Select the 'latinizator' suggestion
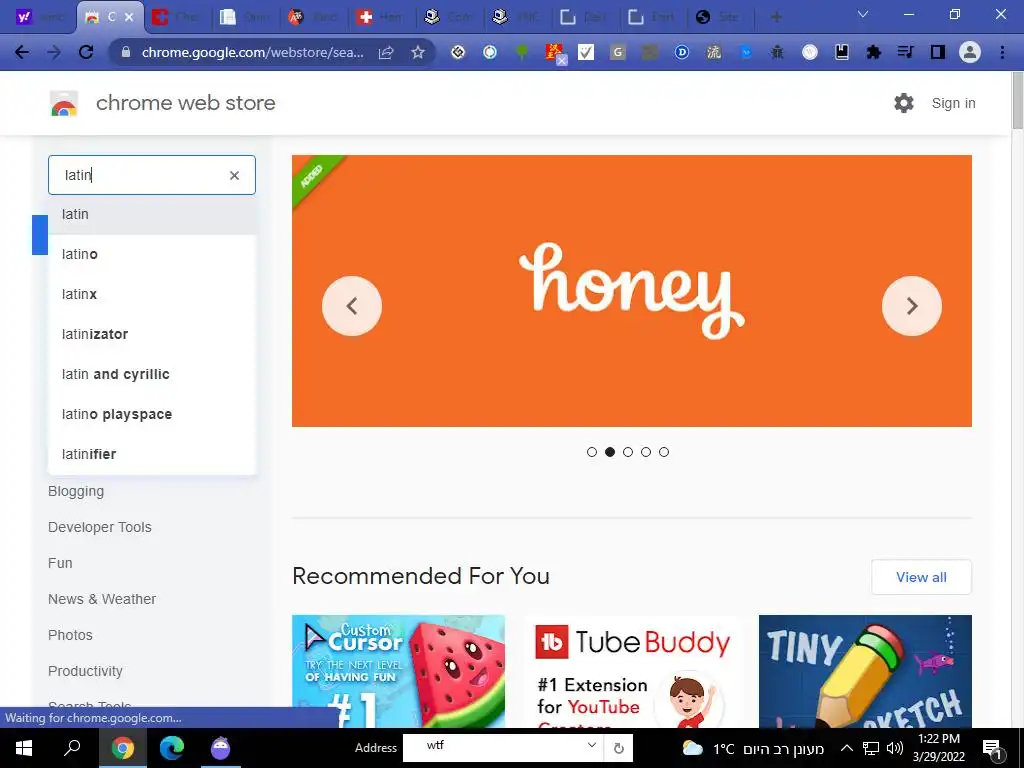Viewport: 1024px width, 768px height. pyautogui.click(x=152, y=334)
